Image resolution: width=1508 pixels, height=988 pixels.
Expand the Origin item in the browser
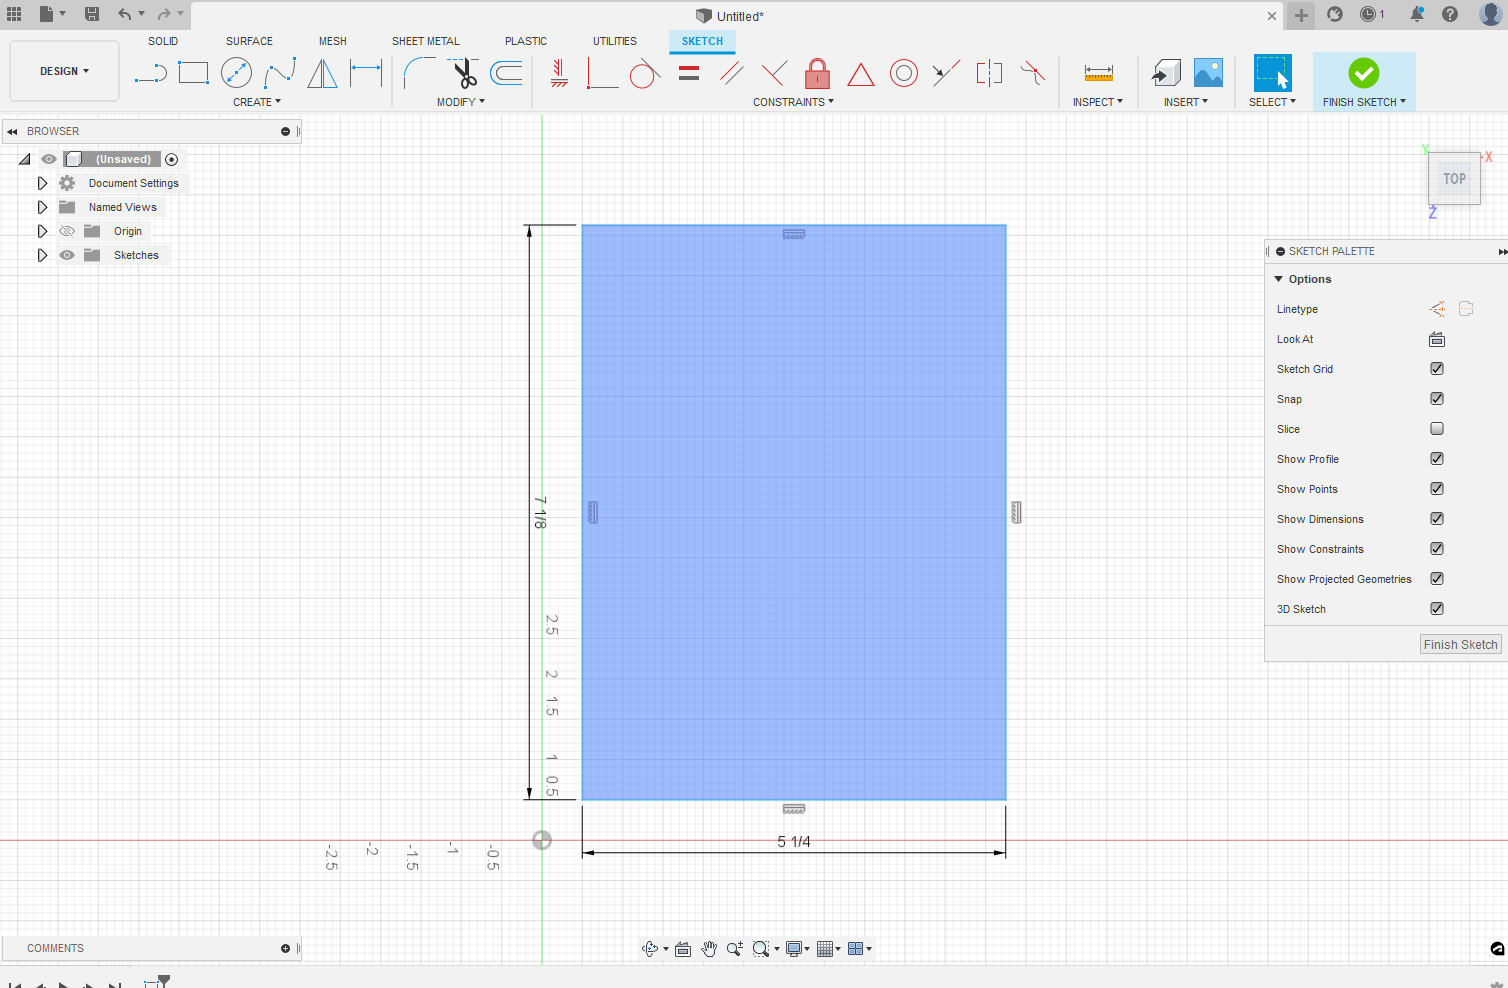coord(42,230)
